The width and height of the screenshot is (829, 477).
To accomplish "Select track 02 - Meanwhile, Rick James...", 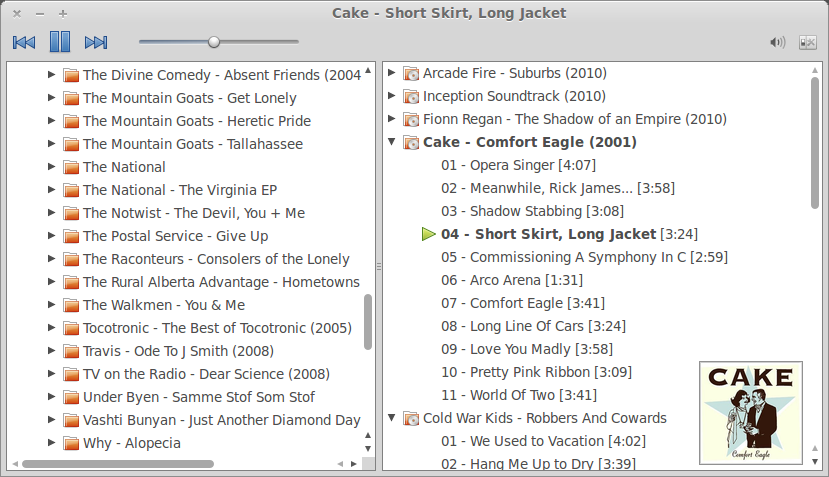I will pyautogui.click(x=558, y=188).
